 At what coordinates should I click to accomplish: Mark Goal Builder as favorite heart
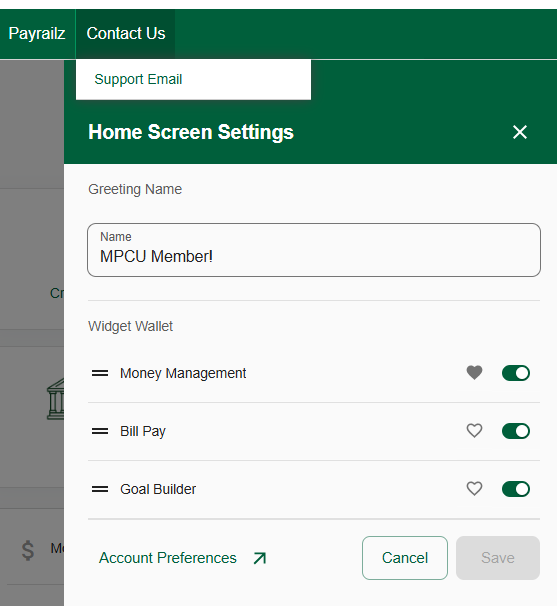pos(474,489)
